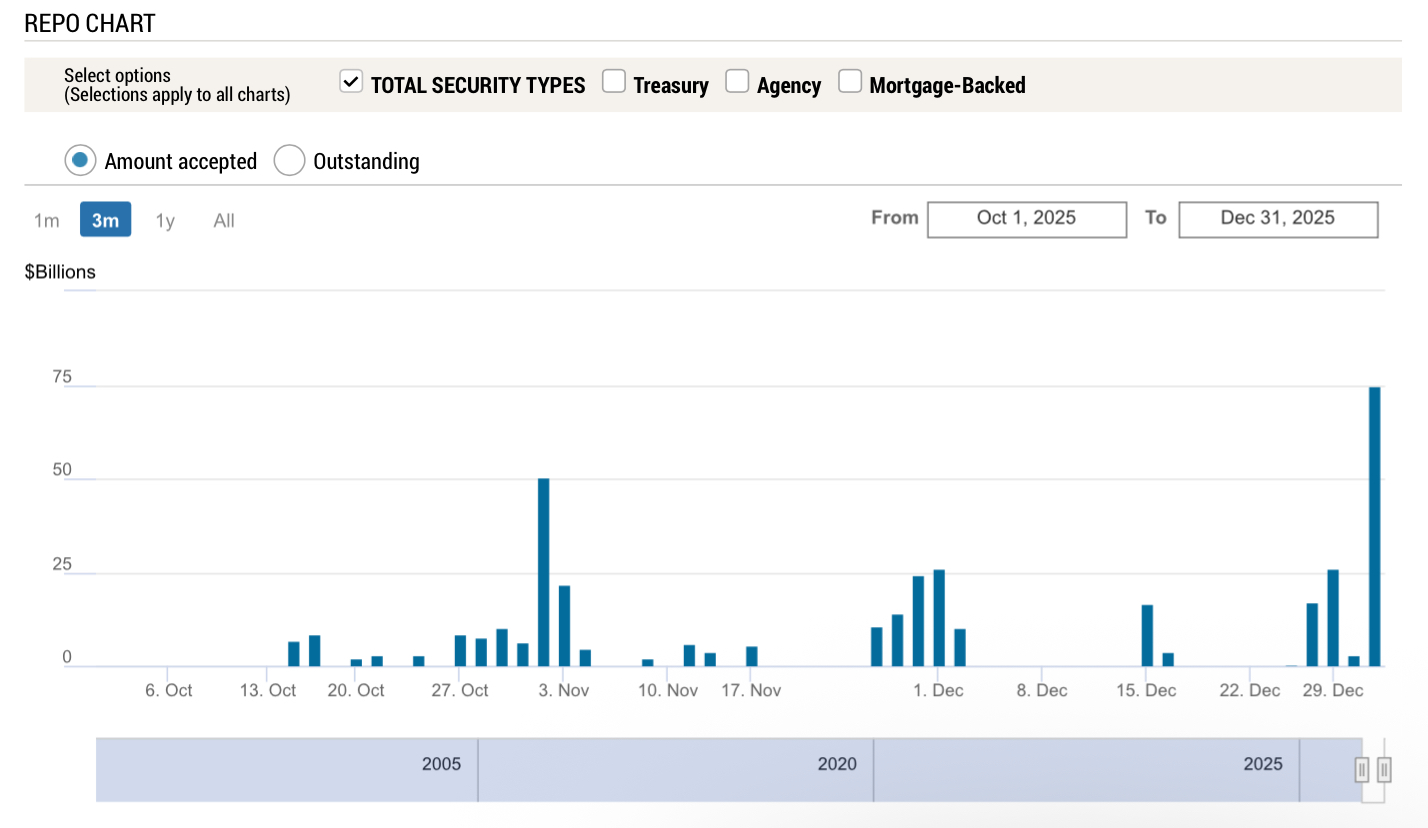The width and height of the screenshot is (1428, 828).
Task: Switch to the Outstanding radio option
Action: click(x=289, y=161)
